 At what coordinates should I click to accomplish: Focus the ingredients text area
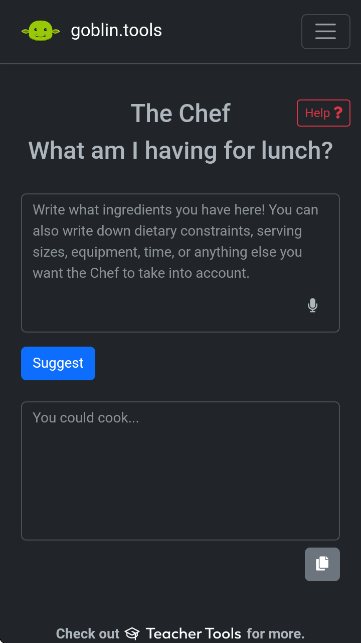(180, 263)
